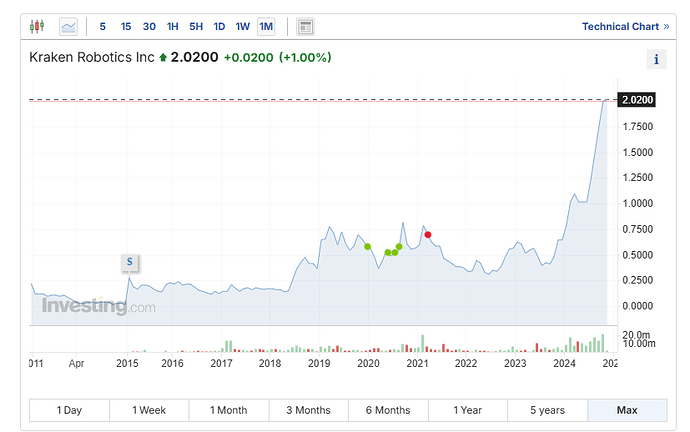Screen dimensions: 690x432
Task: Click the 2022 year axis label
Action: (x=466, y=363)
